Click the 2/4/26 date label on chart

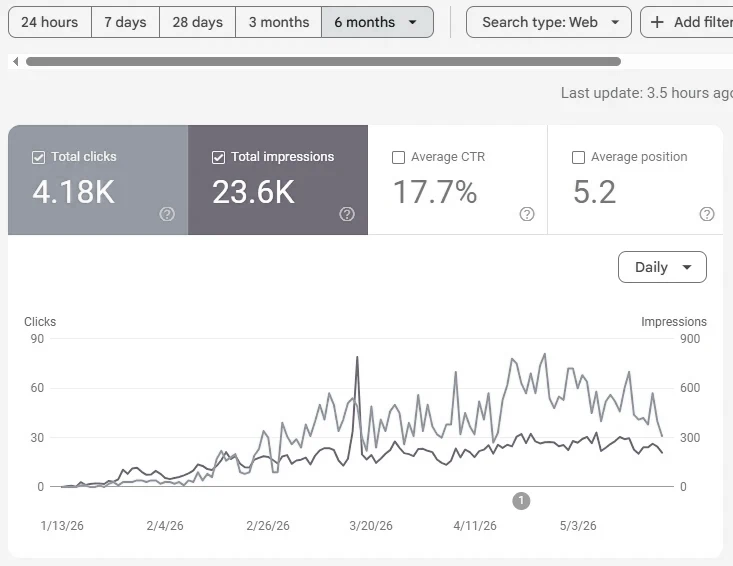click(x=165, y=525)
